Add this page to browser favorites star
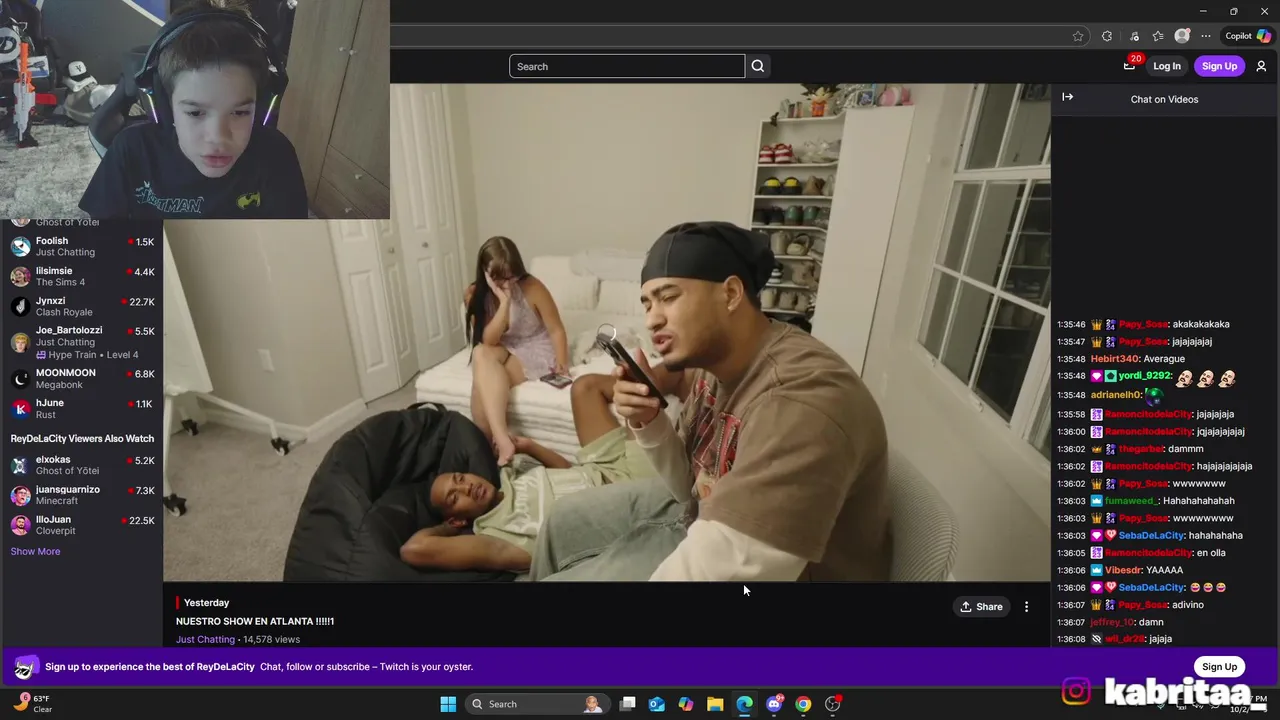1280x720 pixels. tap(1078, 36)
